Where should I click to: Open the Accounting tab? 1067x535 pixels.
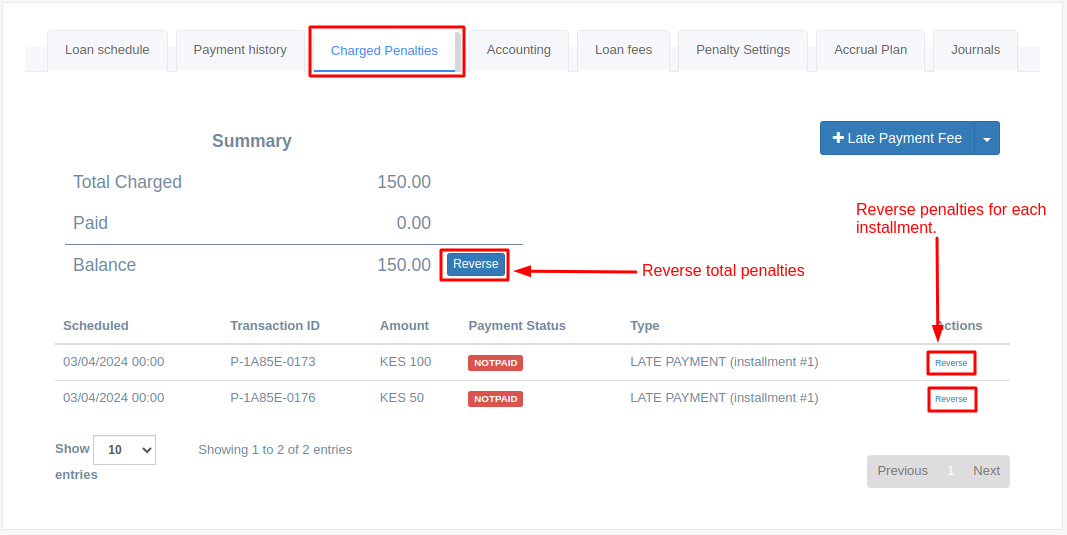(x=519, y=50)
